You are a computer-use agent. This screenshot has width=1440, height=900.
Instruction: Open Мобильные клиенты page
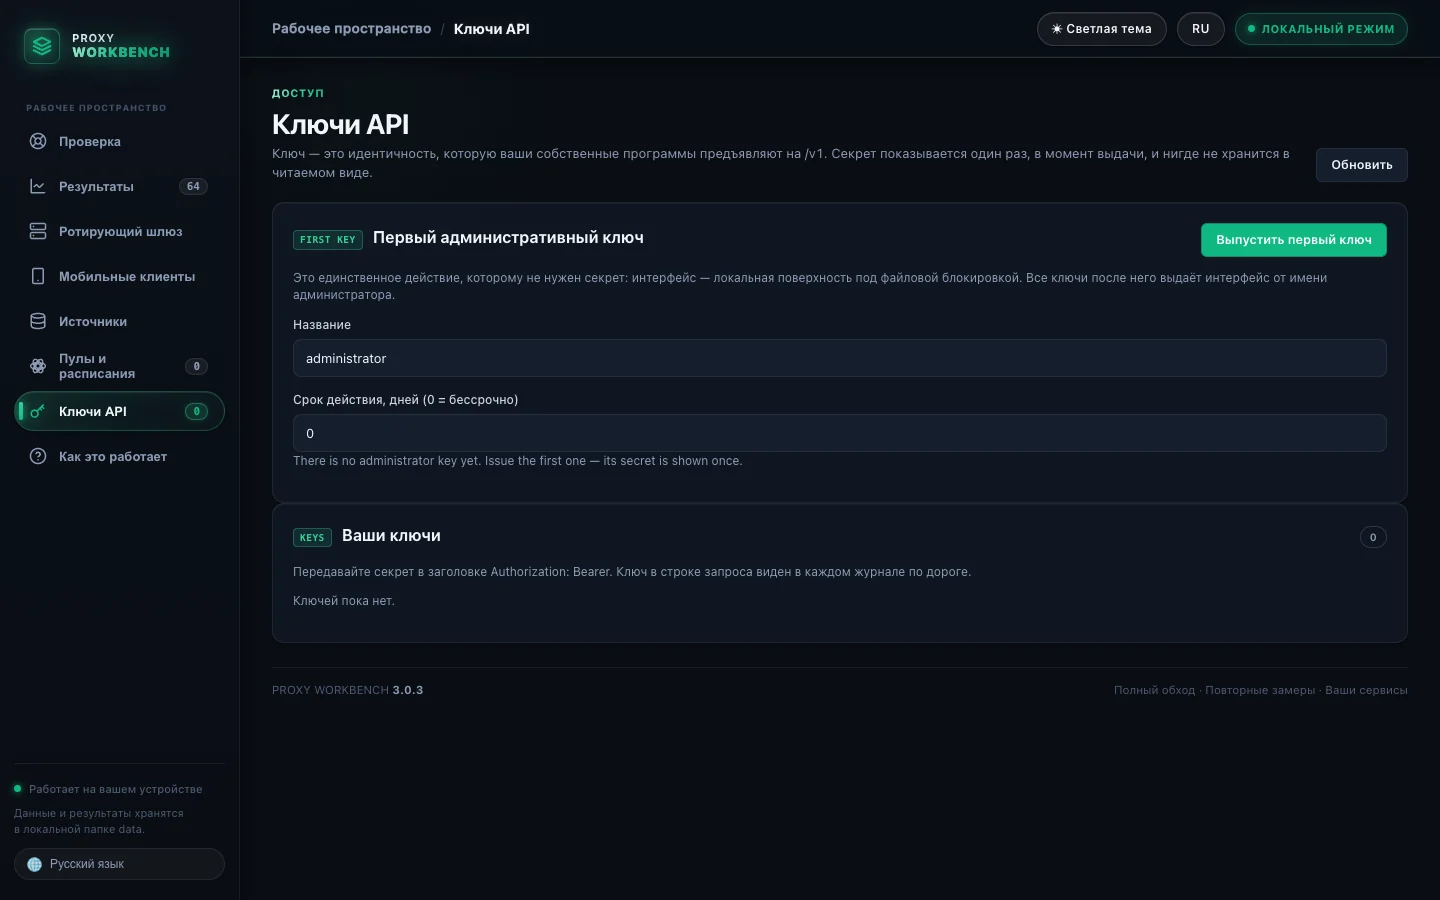[x=119, y=276]
